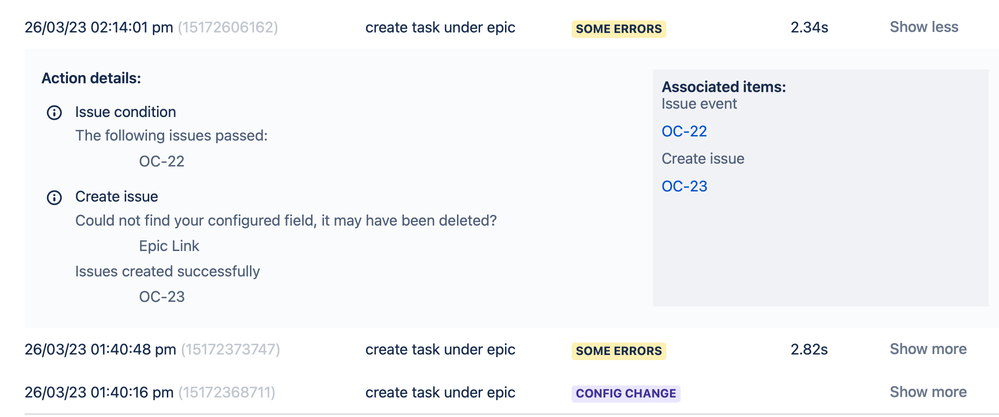Collapse the entry with Show less

(x=924, y=27)
